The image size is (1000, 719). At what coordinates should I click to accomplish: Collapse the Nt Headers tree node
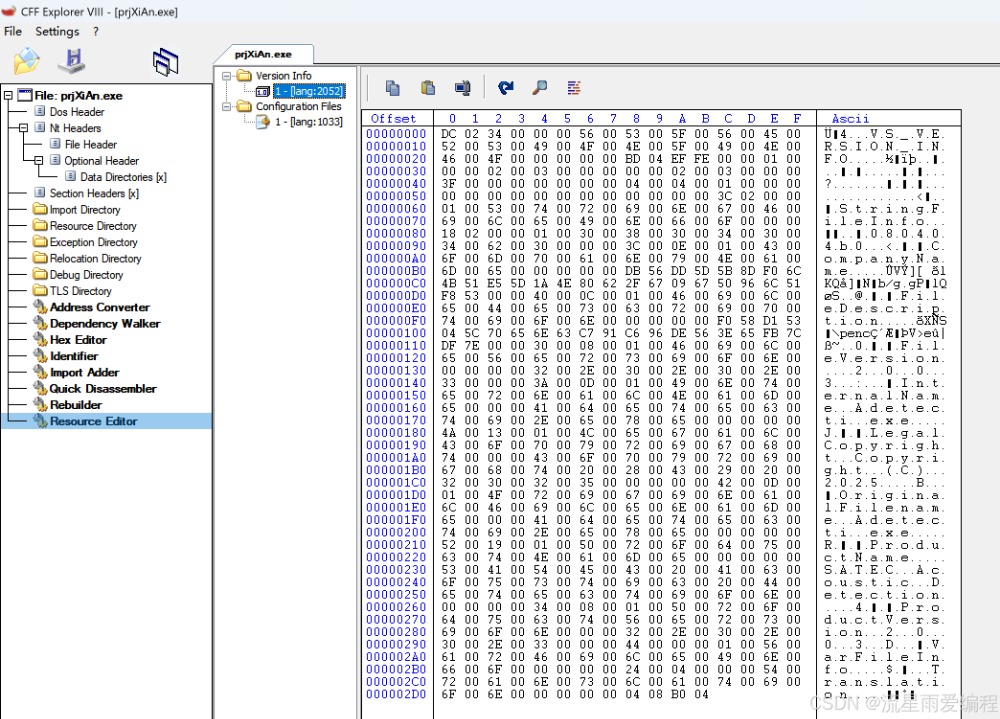[24, 128]
